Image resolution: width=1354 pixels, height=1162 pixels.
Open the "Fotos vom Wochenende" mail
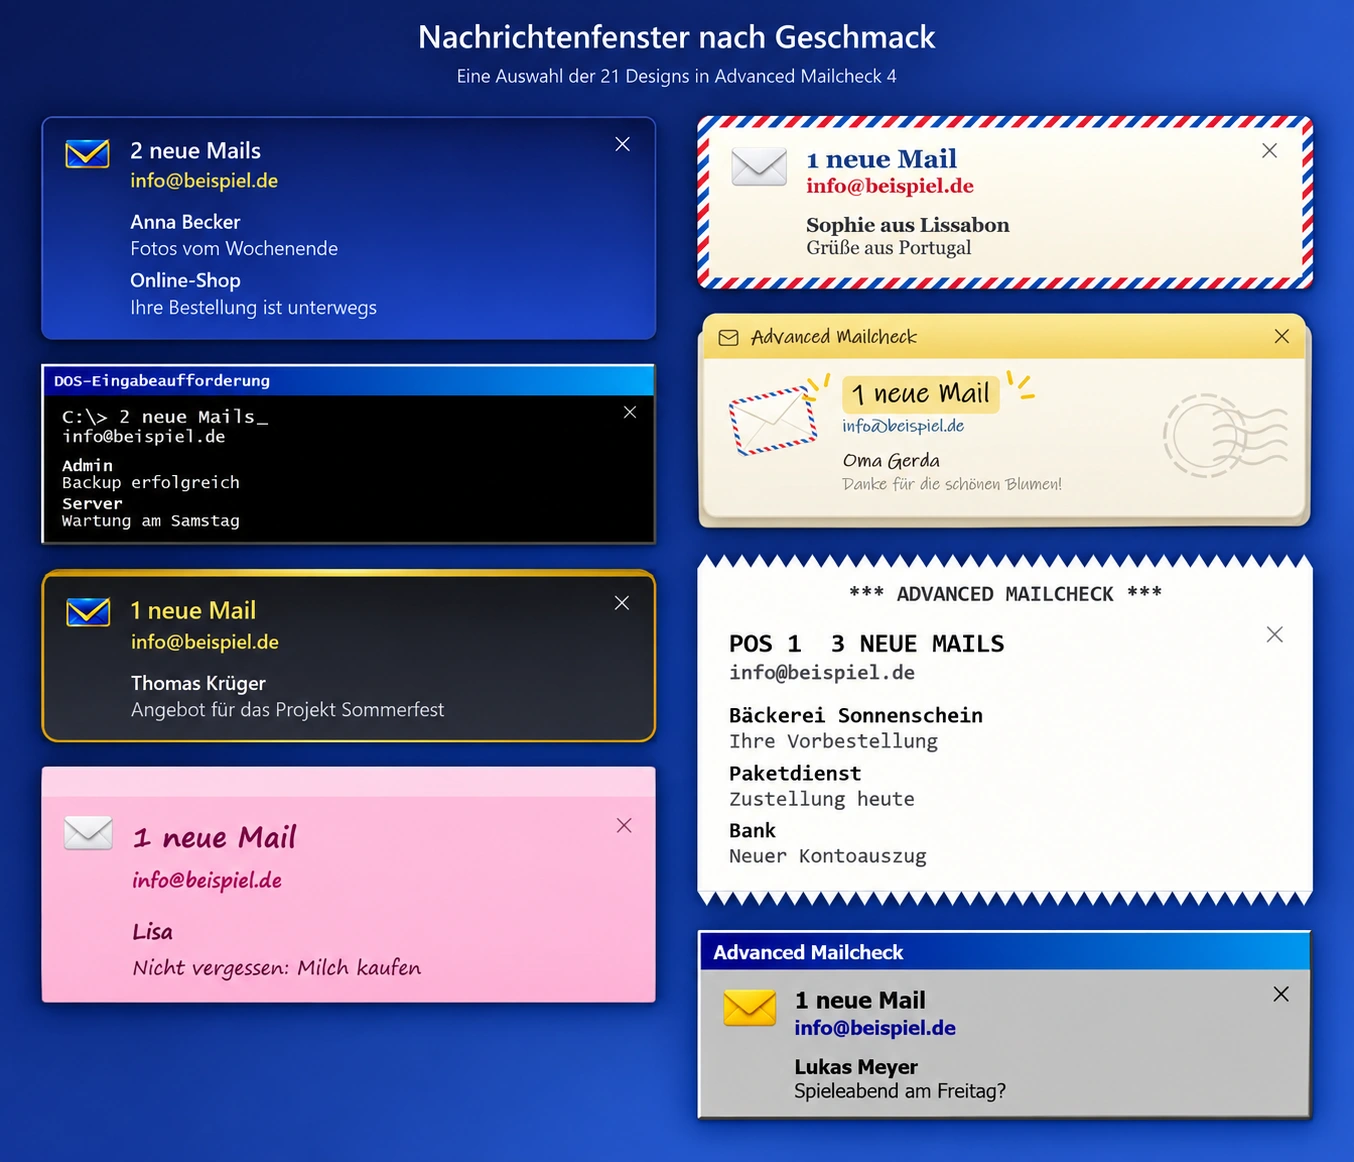(234, 249)
